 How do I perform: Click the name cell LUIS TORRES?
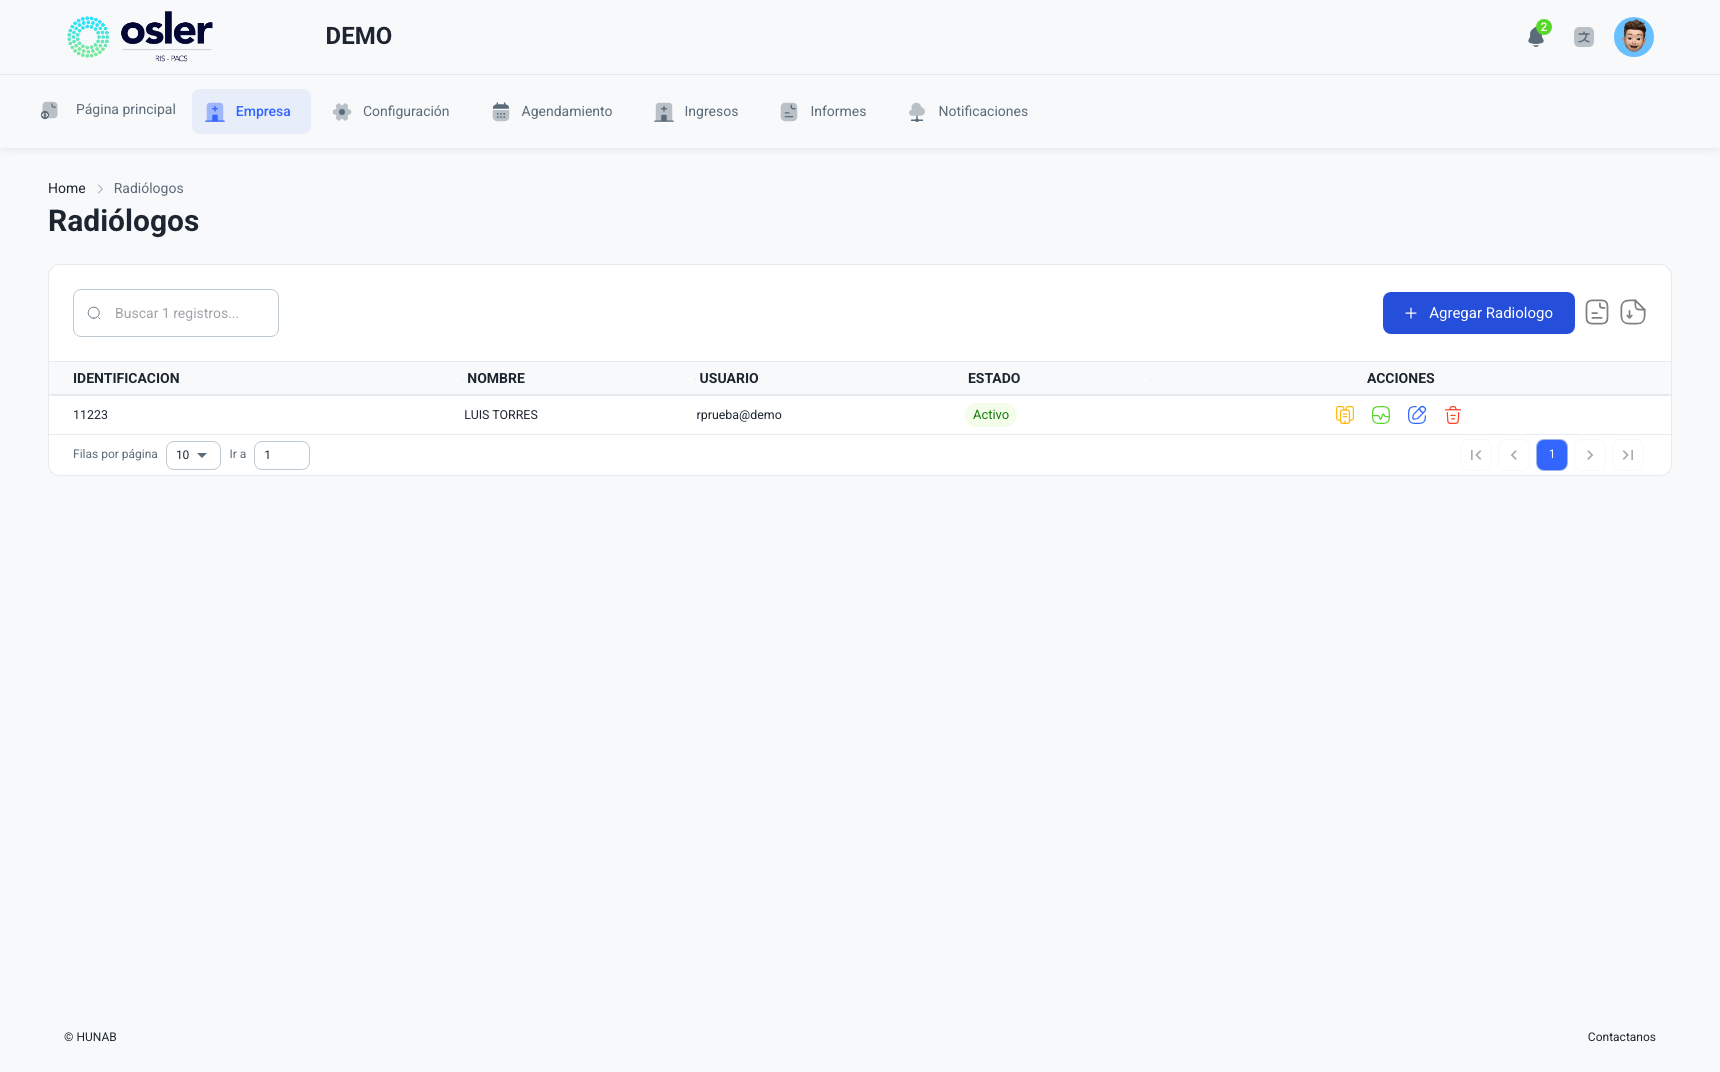coord(501,415)
